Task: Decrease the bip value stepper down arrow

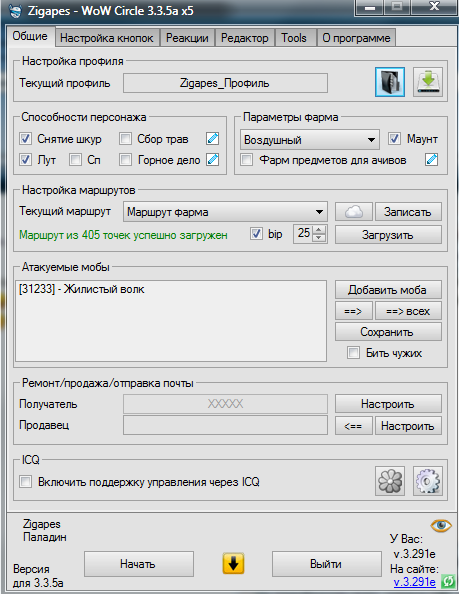Action: pos(319,238)
